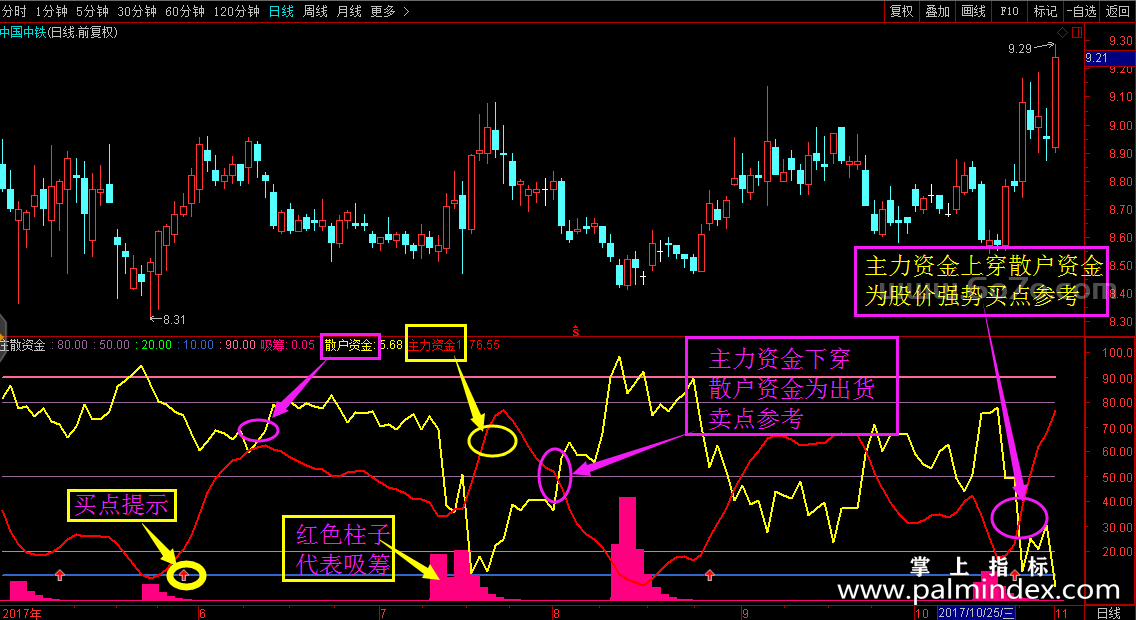
Task: Switch to 5分钟 period
Action: pyautogui.click(x=94, y=11)
